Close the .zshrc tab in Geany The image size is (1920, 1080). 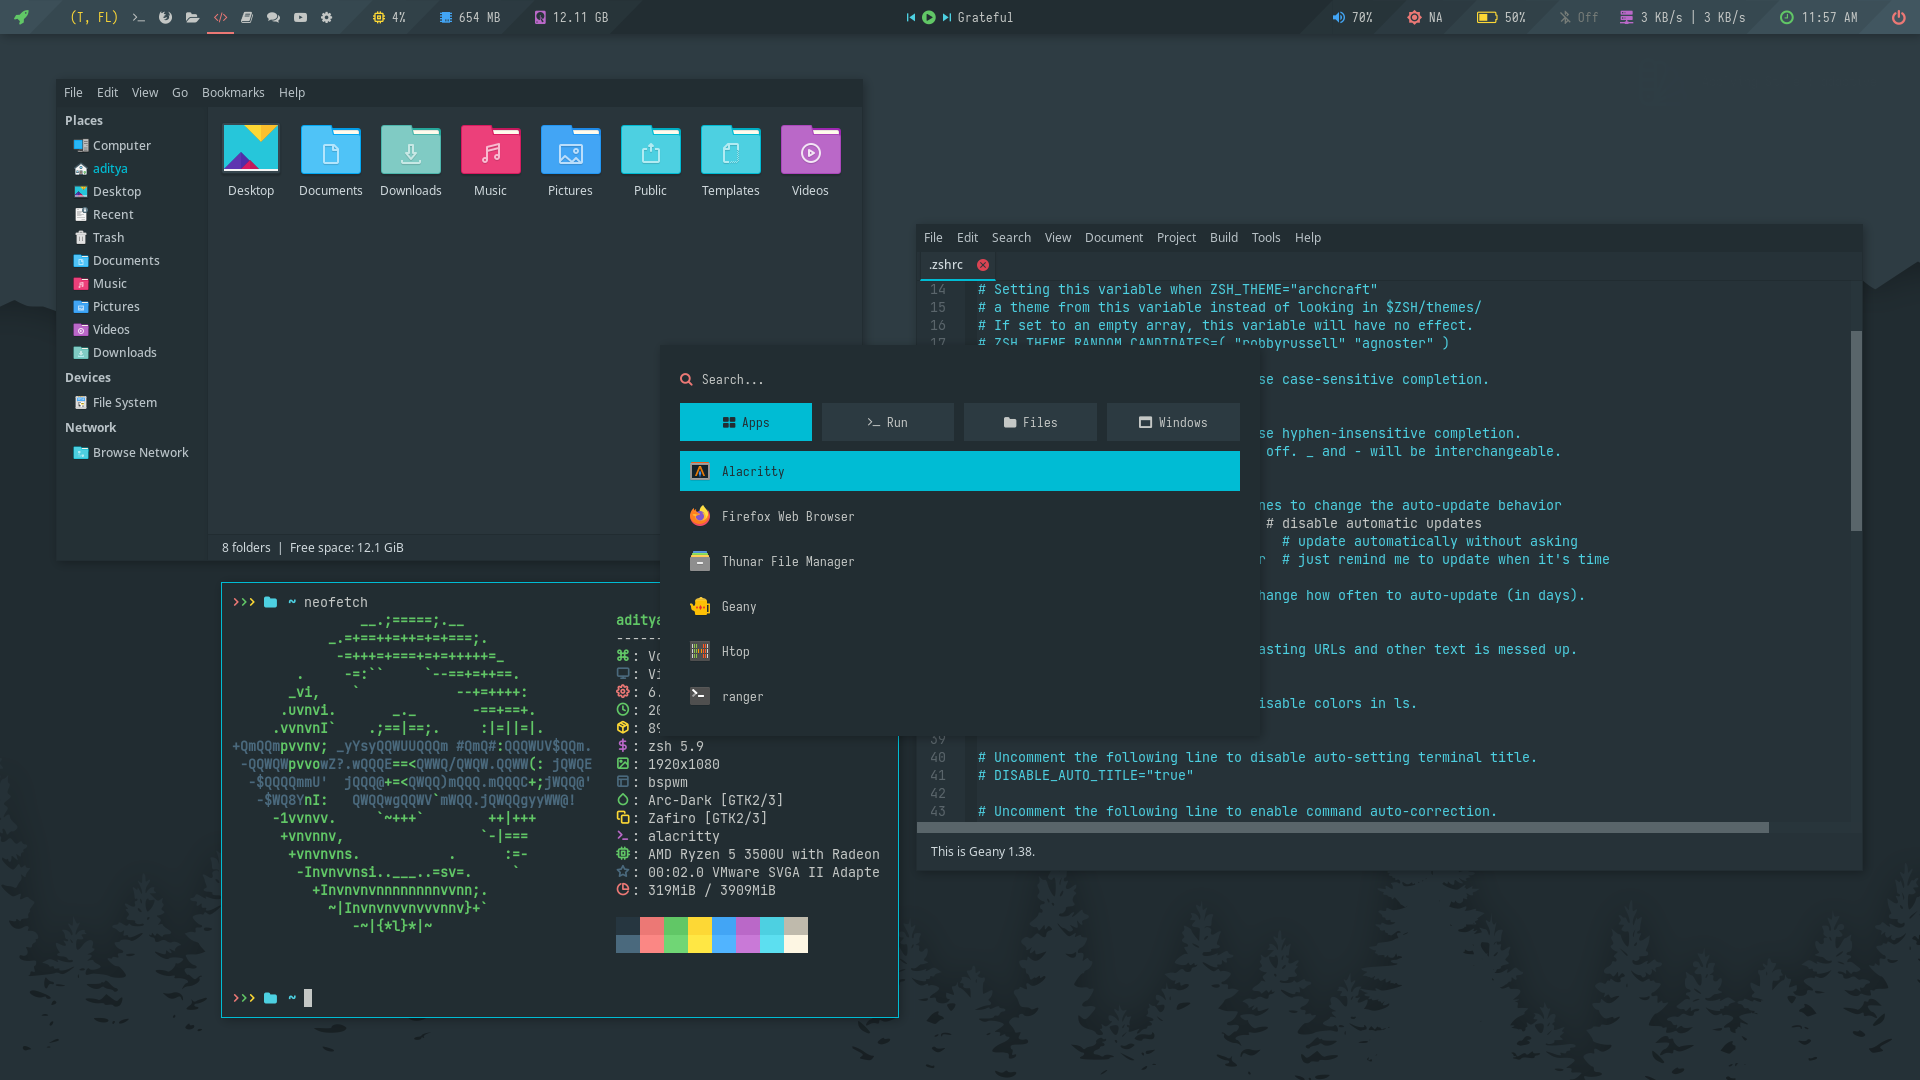[983, 265]
